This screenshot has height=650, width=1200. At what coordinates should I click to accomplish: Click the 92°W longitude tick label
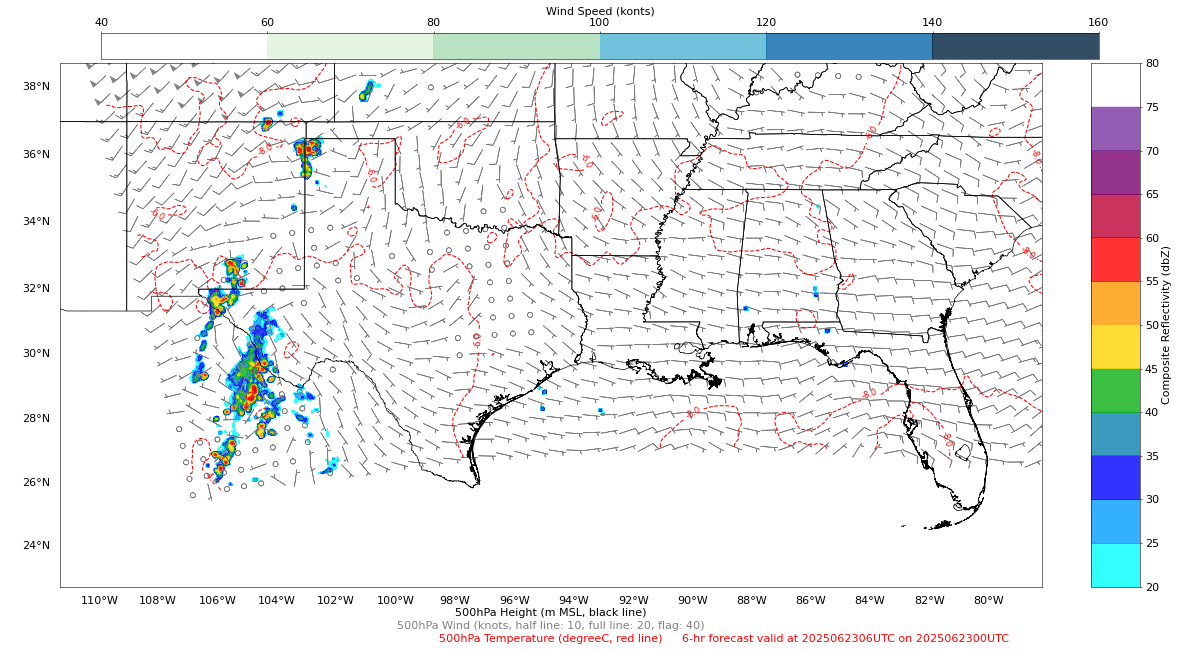(633, 600)
